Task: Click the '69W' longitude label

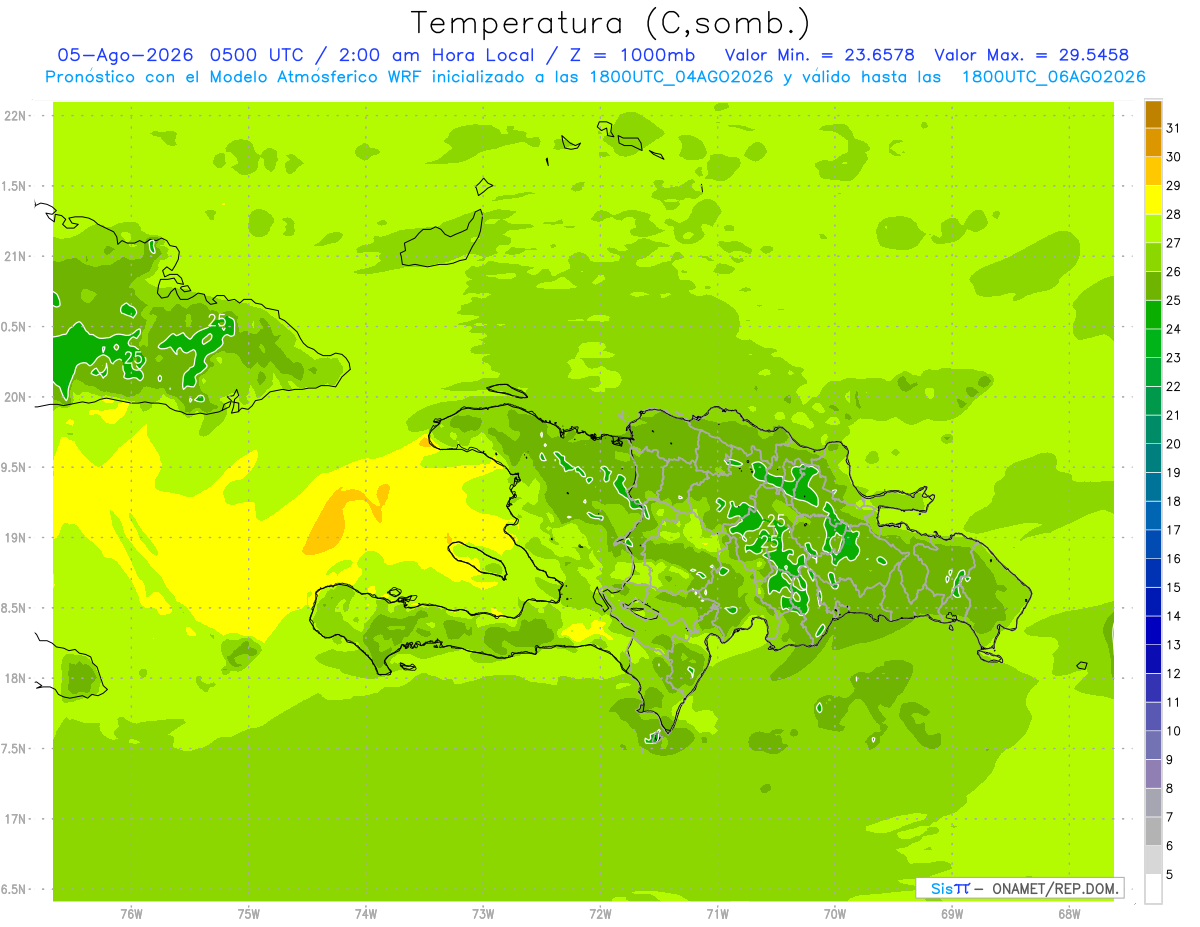Action: [952, 914]
